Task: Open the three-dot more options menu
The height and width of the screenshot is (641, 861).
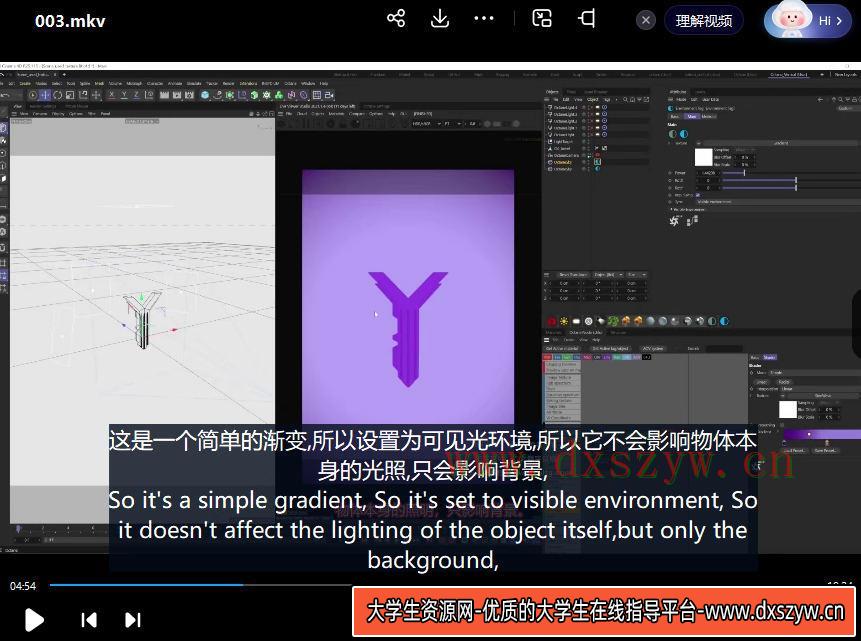Action: (x=483, y=18)
